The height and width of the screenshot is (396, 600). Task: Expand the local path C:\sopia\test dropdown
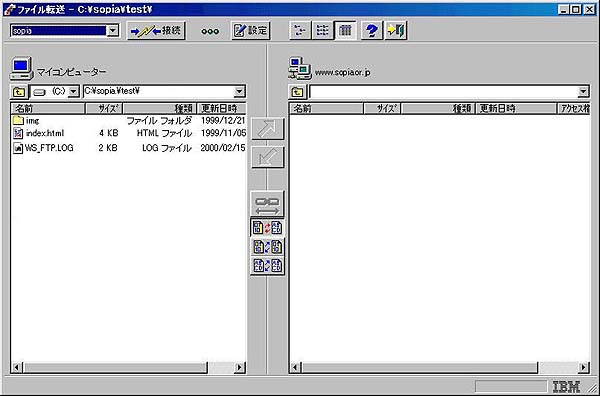point(239,91)
